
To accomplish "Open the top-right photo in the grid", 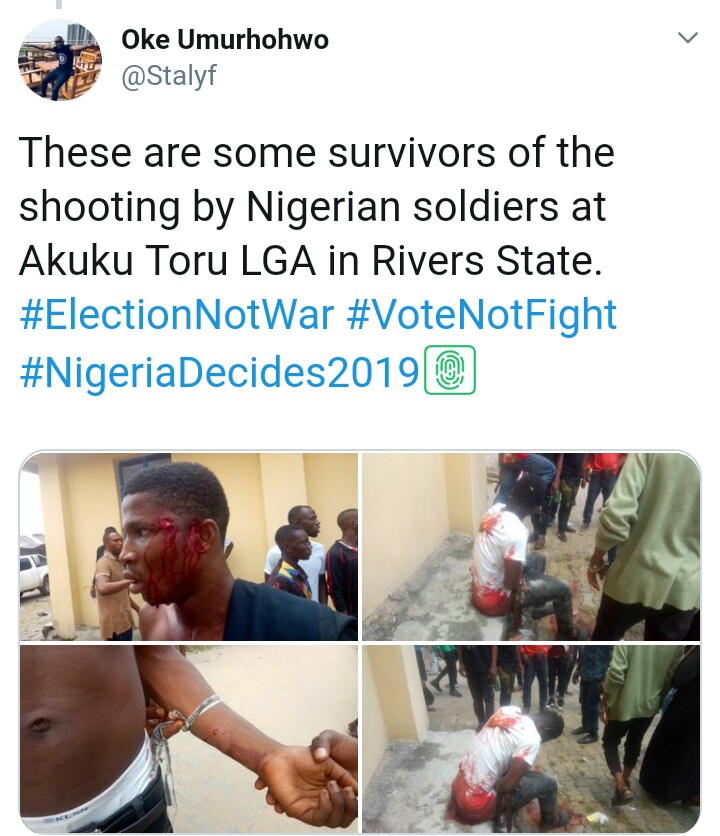I will coord(530,546).
